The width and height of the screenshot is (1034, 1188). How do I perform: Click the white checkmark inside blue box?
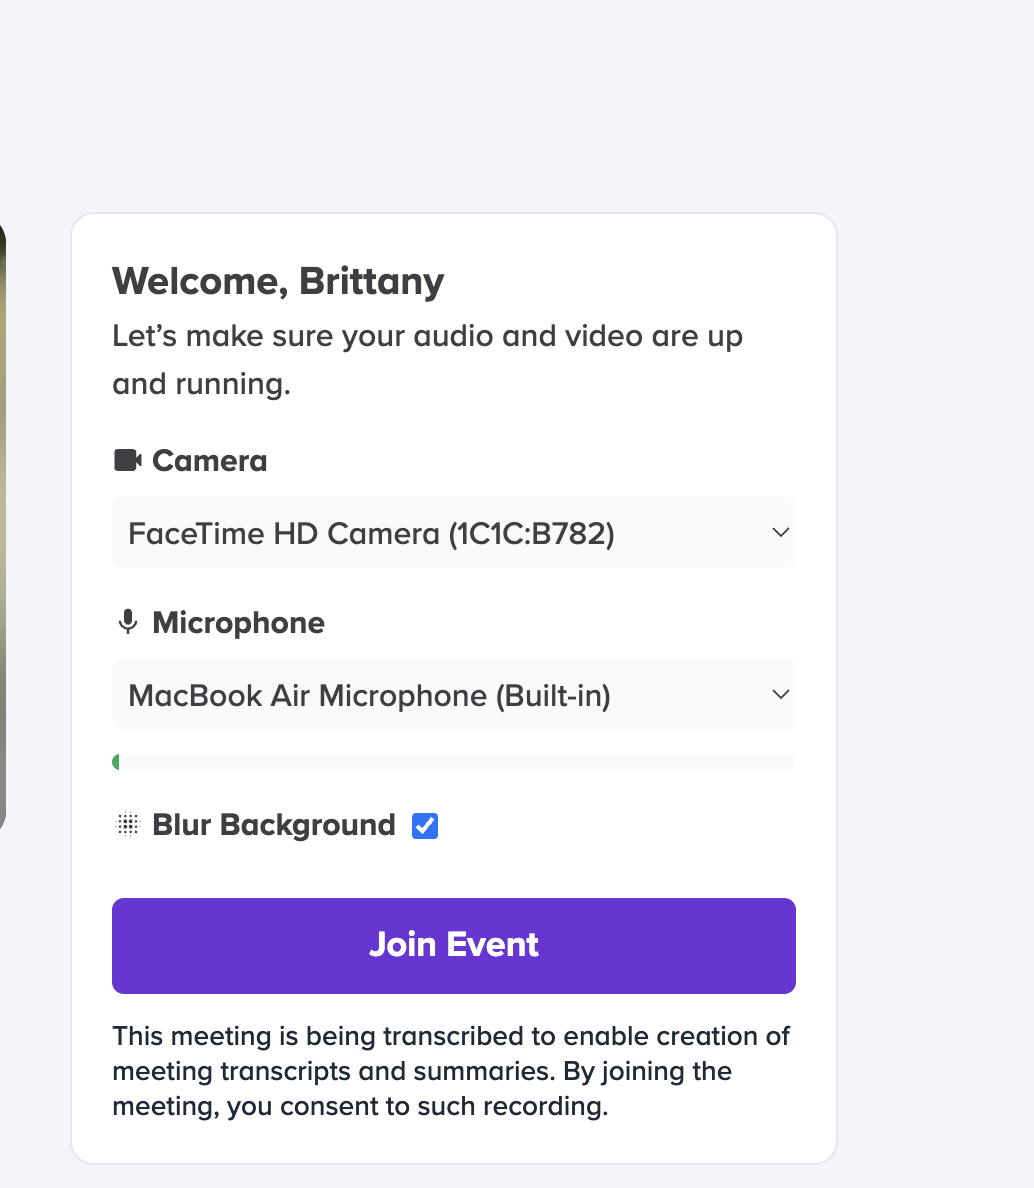click(425, 826)
